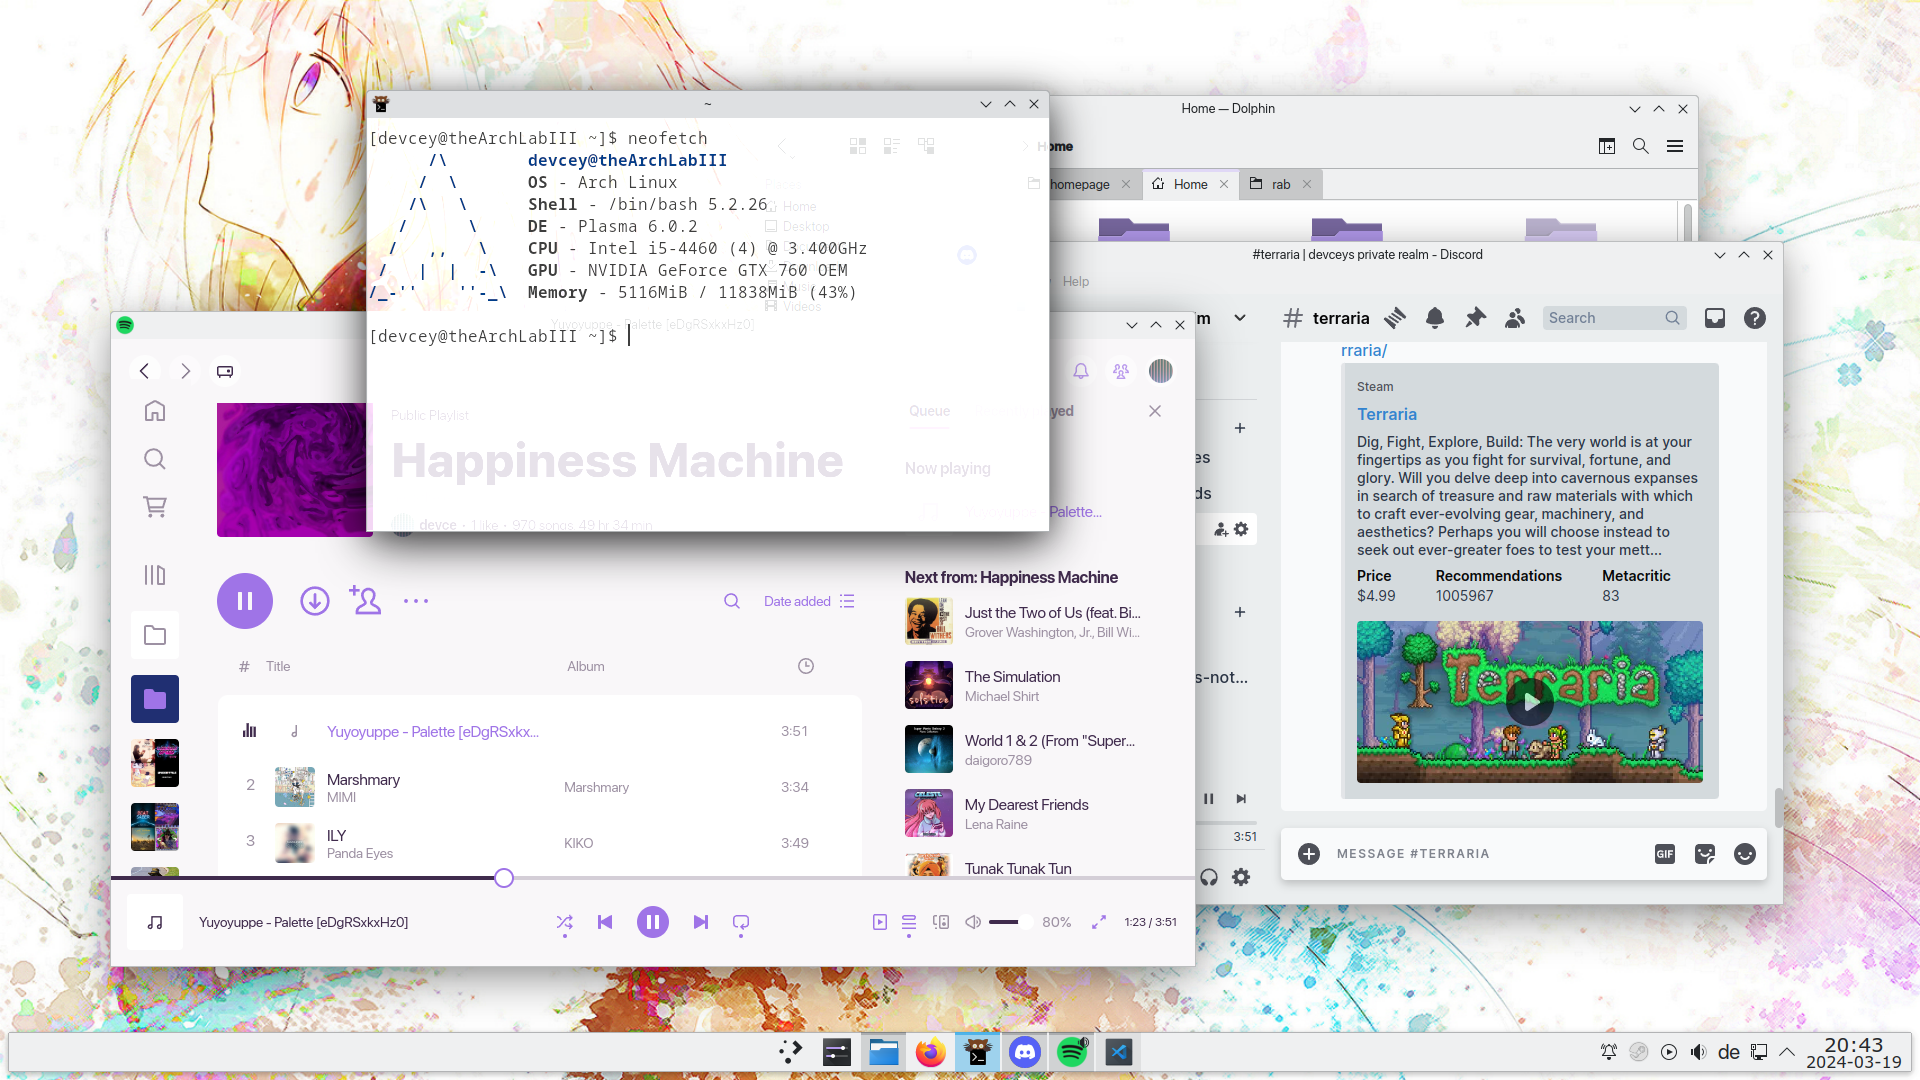Switch to rab tab in Dolphin
1920x1080 pixels.
tap(1281, 184)
